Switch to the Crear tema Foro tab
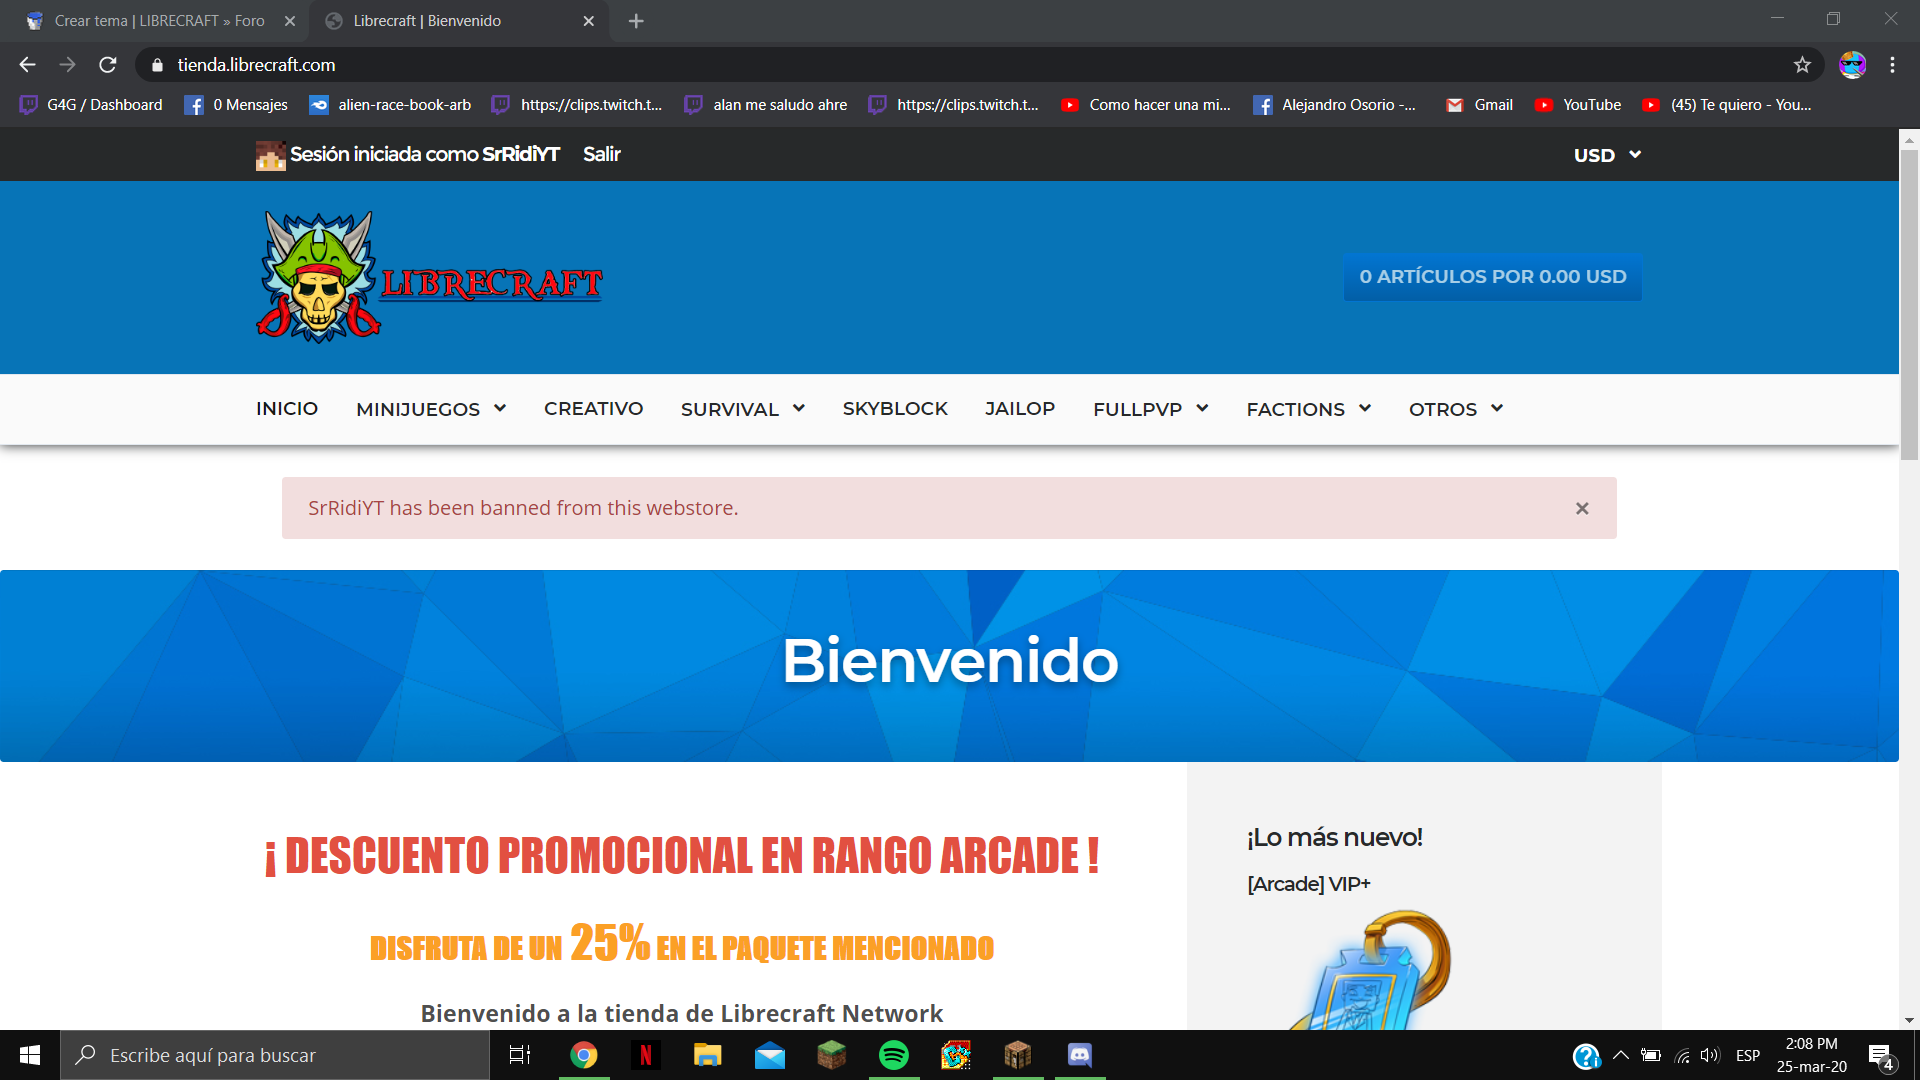1920x1080 pixels. [x=160, y=21]
